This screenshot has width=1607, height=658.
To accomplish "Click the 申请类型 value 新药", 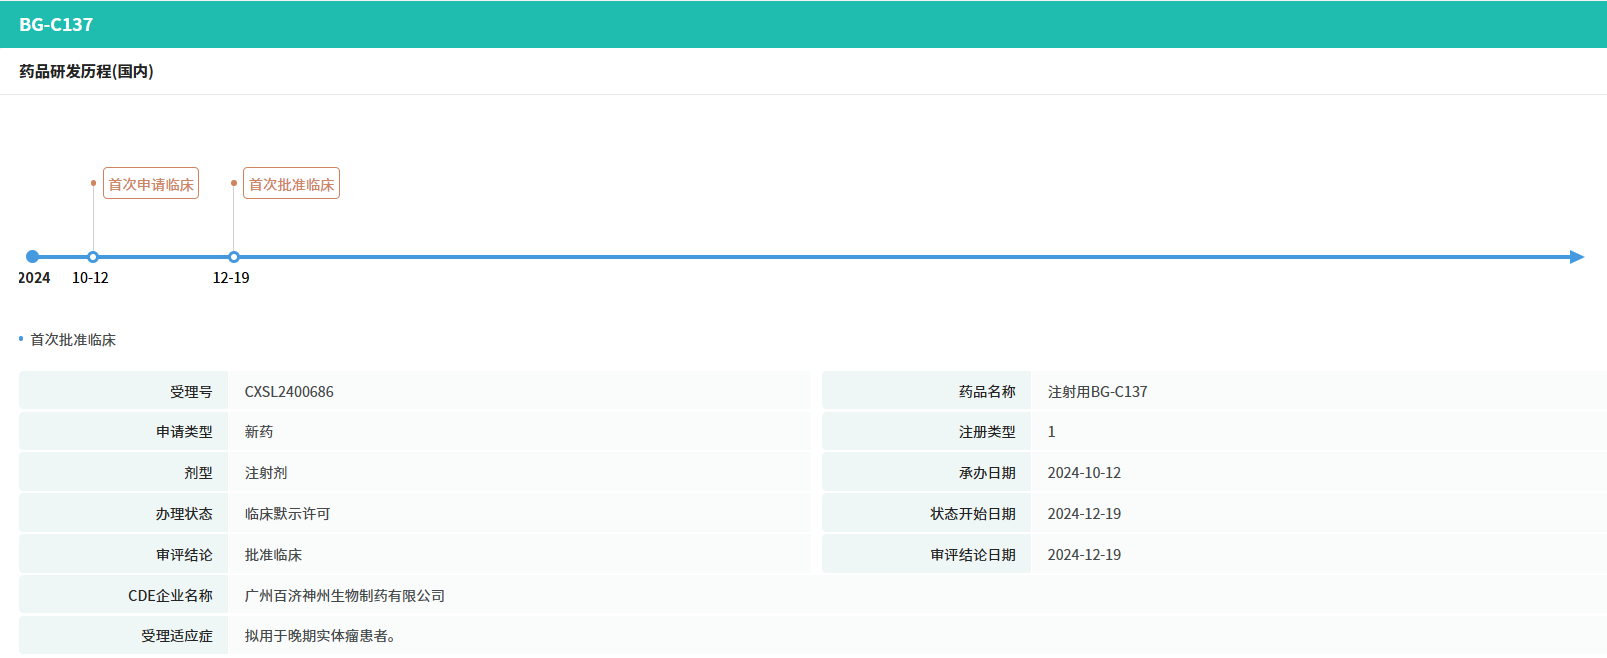I will tap(259, 432).
